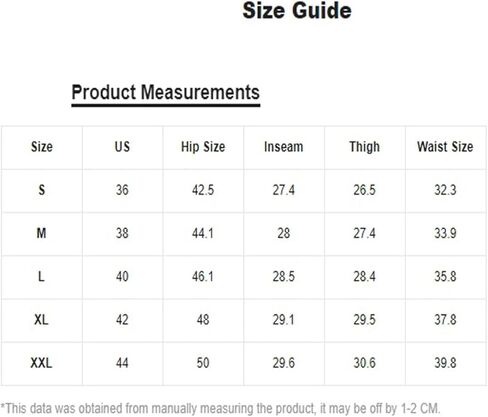Select inseam value 28.5
The height and width of the screenshot is (417, 488).
[x=284, y=276]
